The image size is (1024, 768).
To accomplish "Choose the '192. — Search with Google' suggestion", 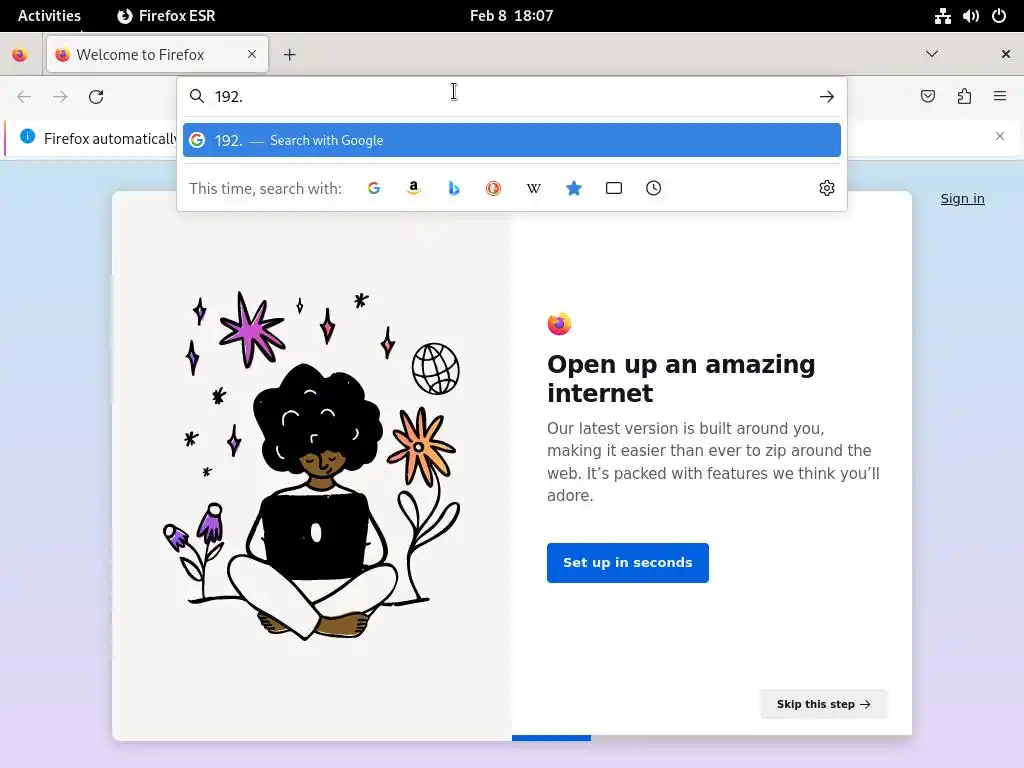I will pos(512,140).
